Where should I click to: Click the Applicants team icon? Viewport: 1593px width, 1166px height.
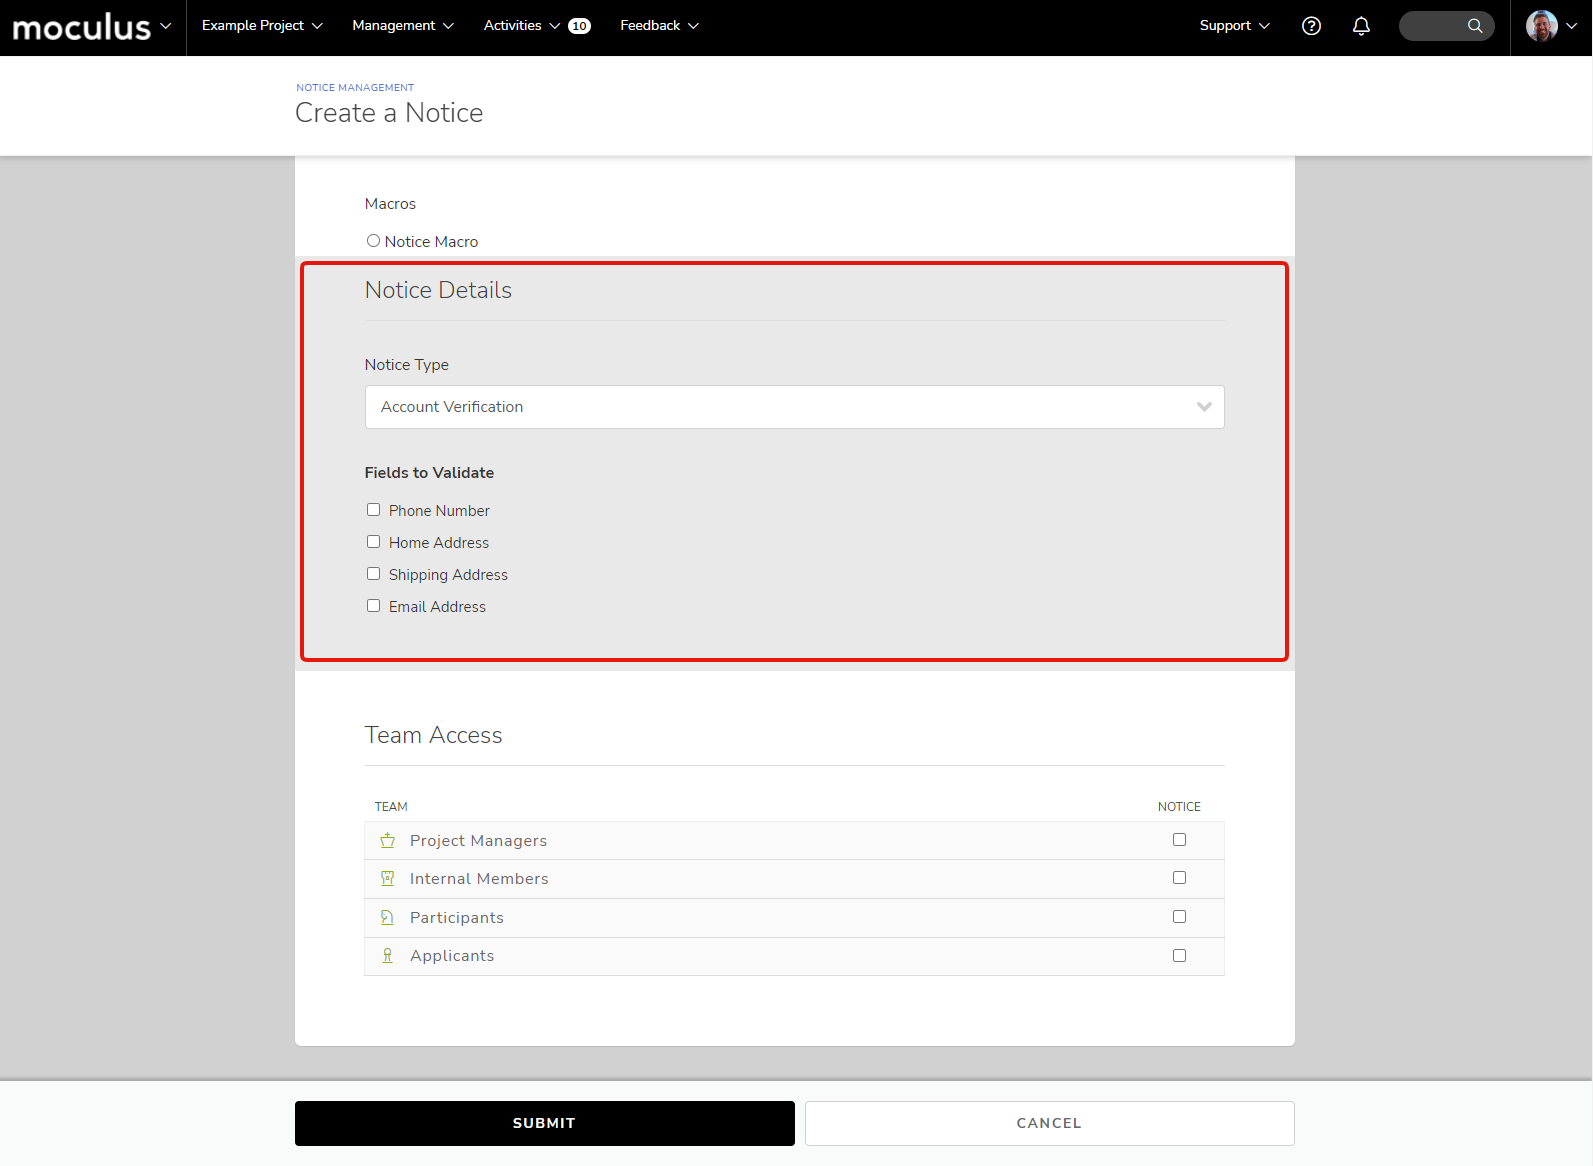tap(387, 956)
